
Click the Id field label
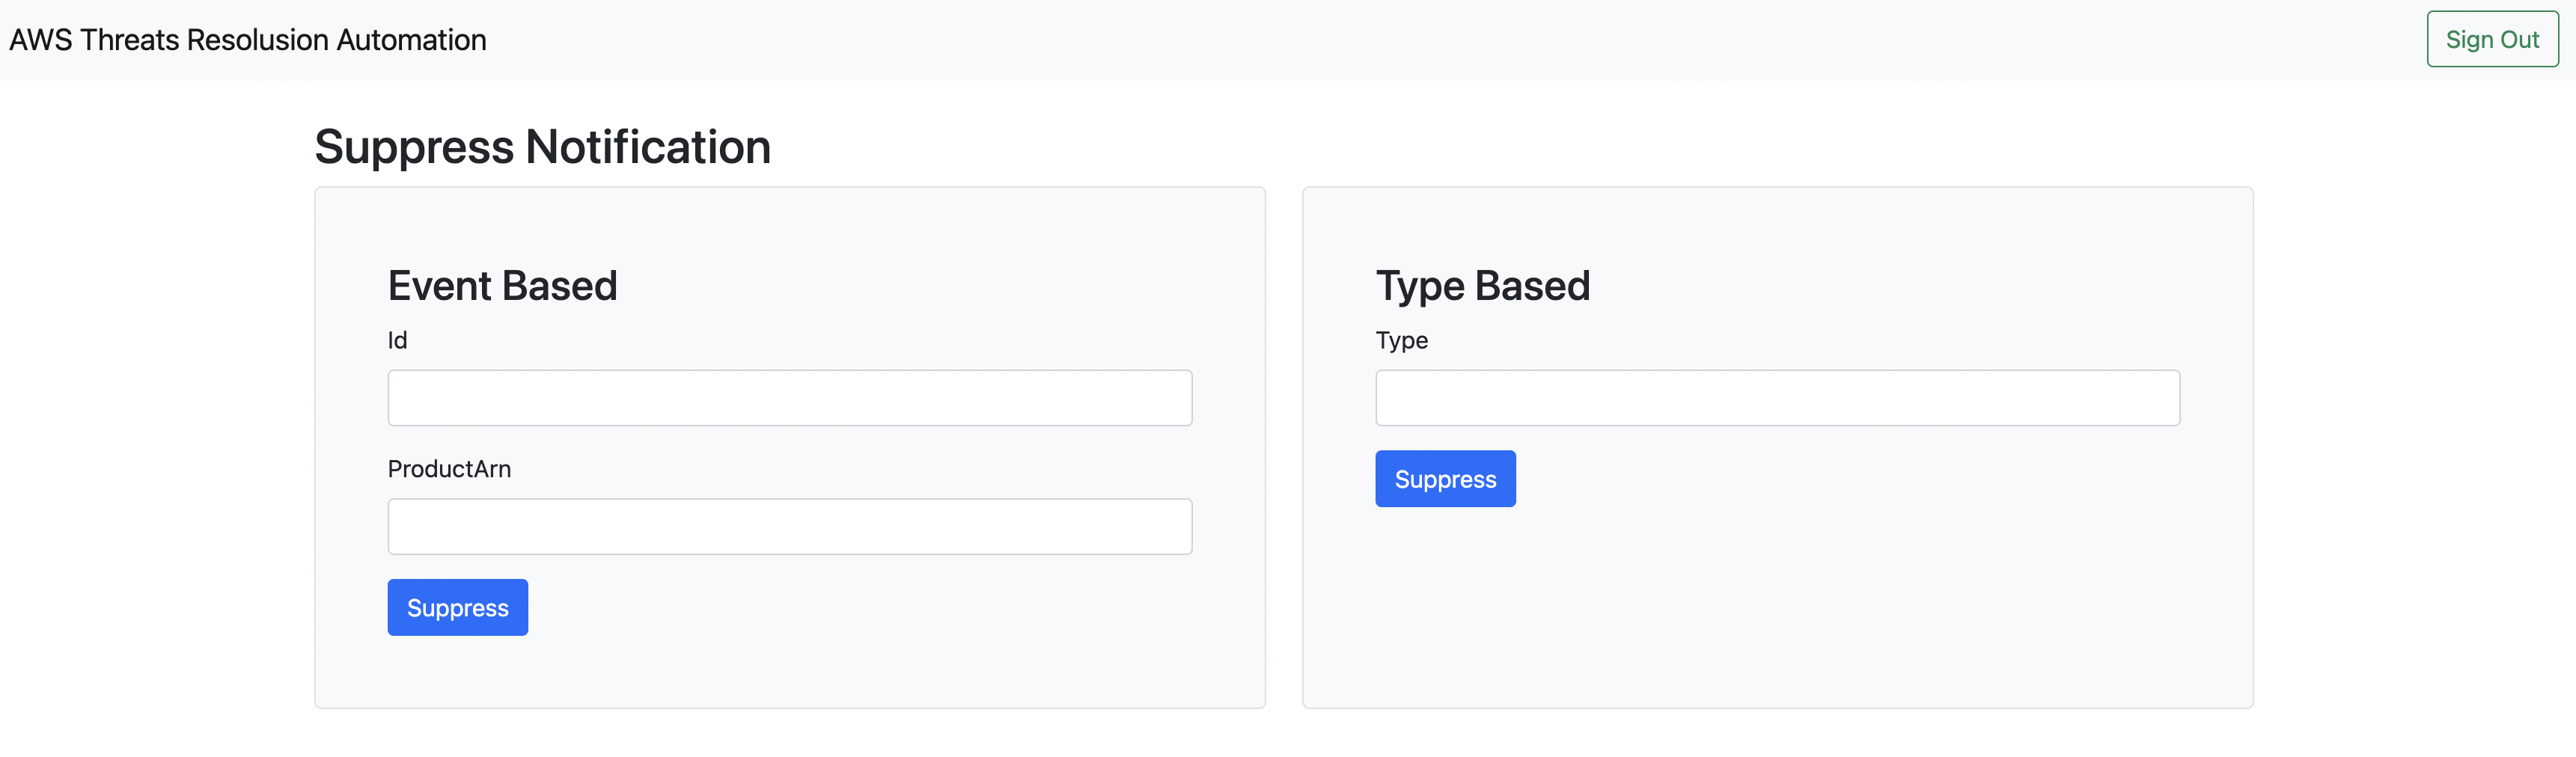(x=397, y=340)
